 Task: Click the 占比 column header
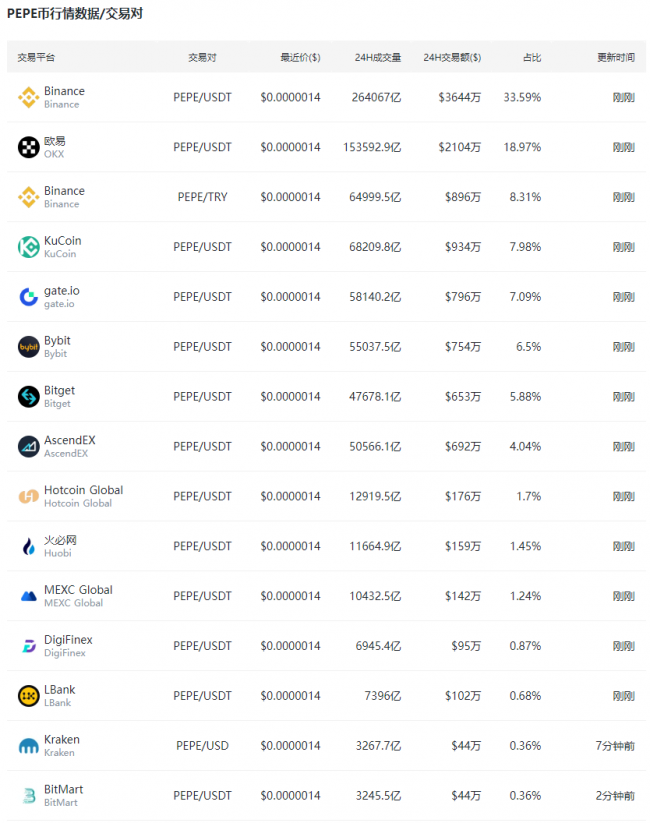point(532,57)
